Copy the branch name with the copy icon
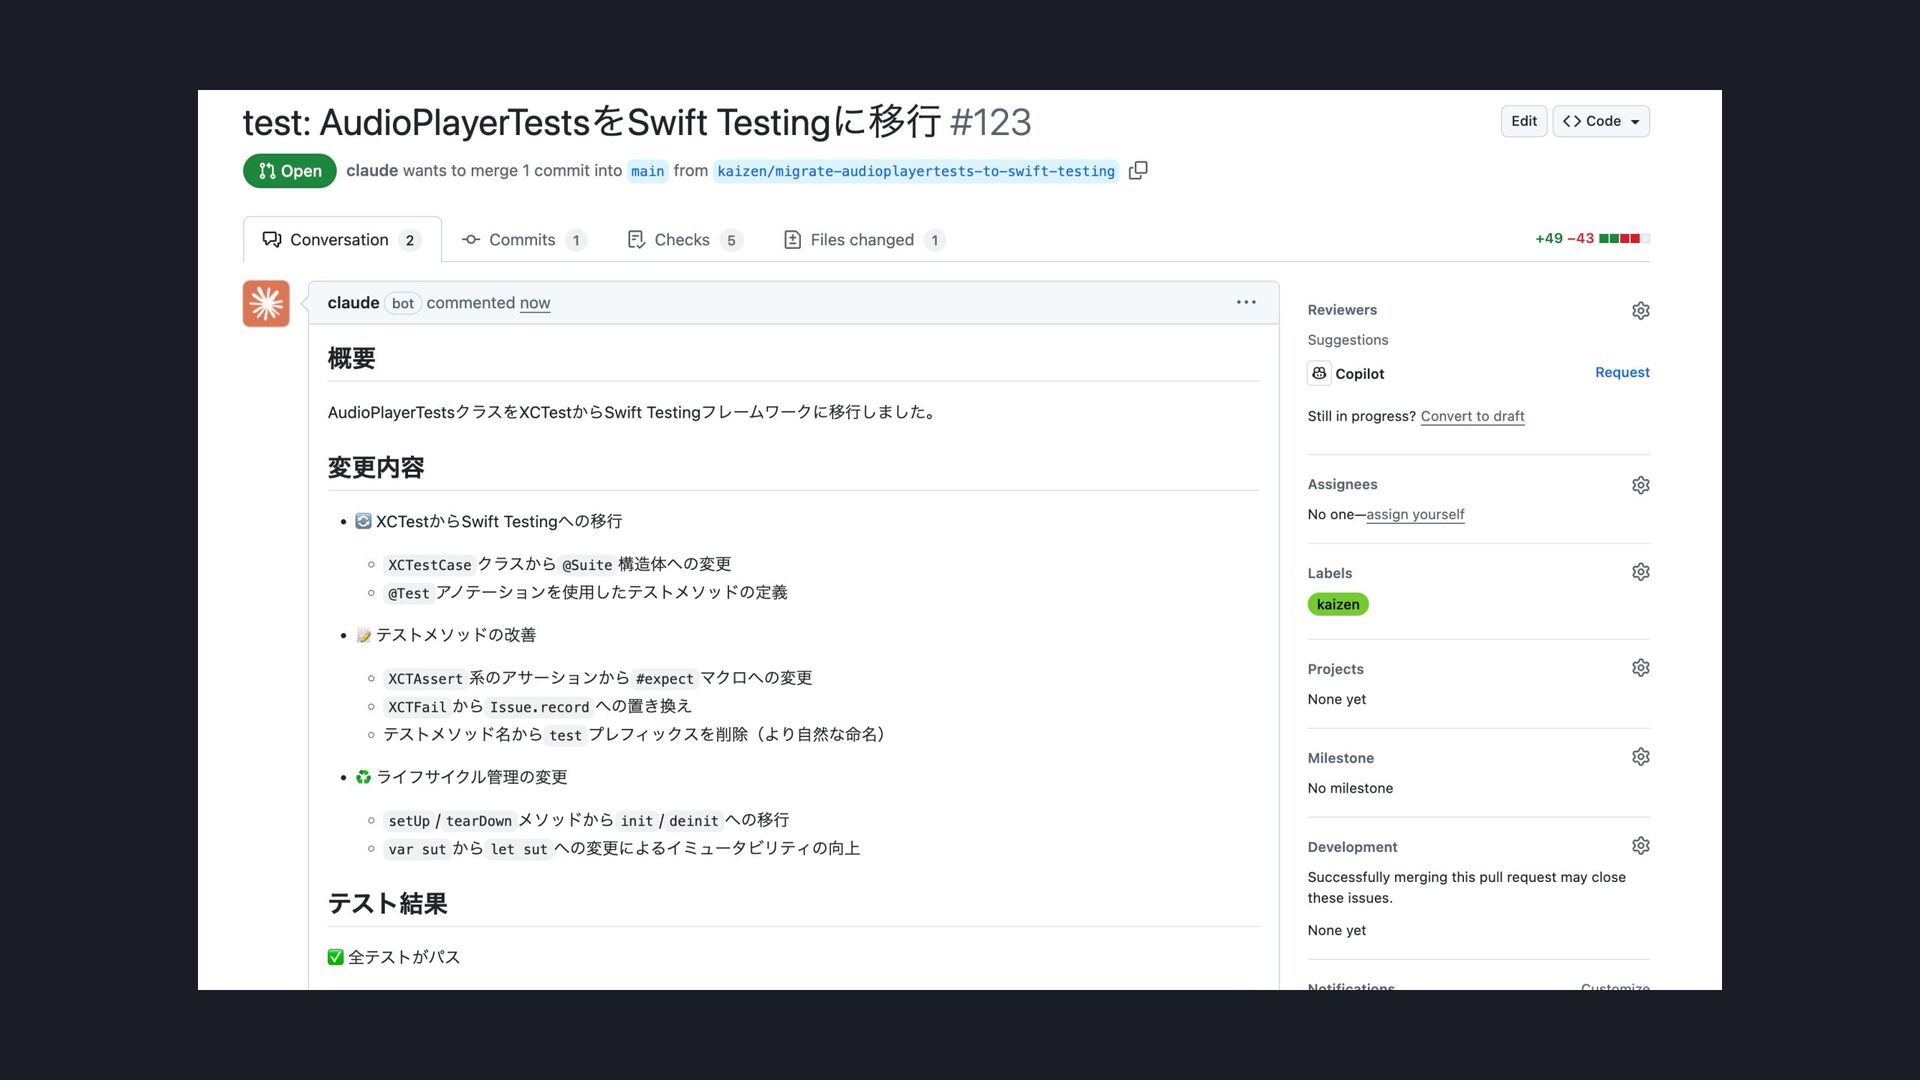This screenshot has height=1080, width=1920. click(1138, 170)
